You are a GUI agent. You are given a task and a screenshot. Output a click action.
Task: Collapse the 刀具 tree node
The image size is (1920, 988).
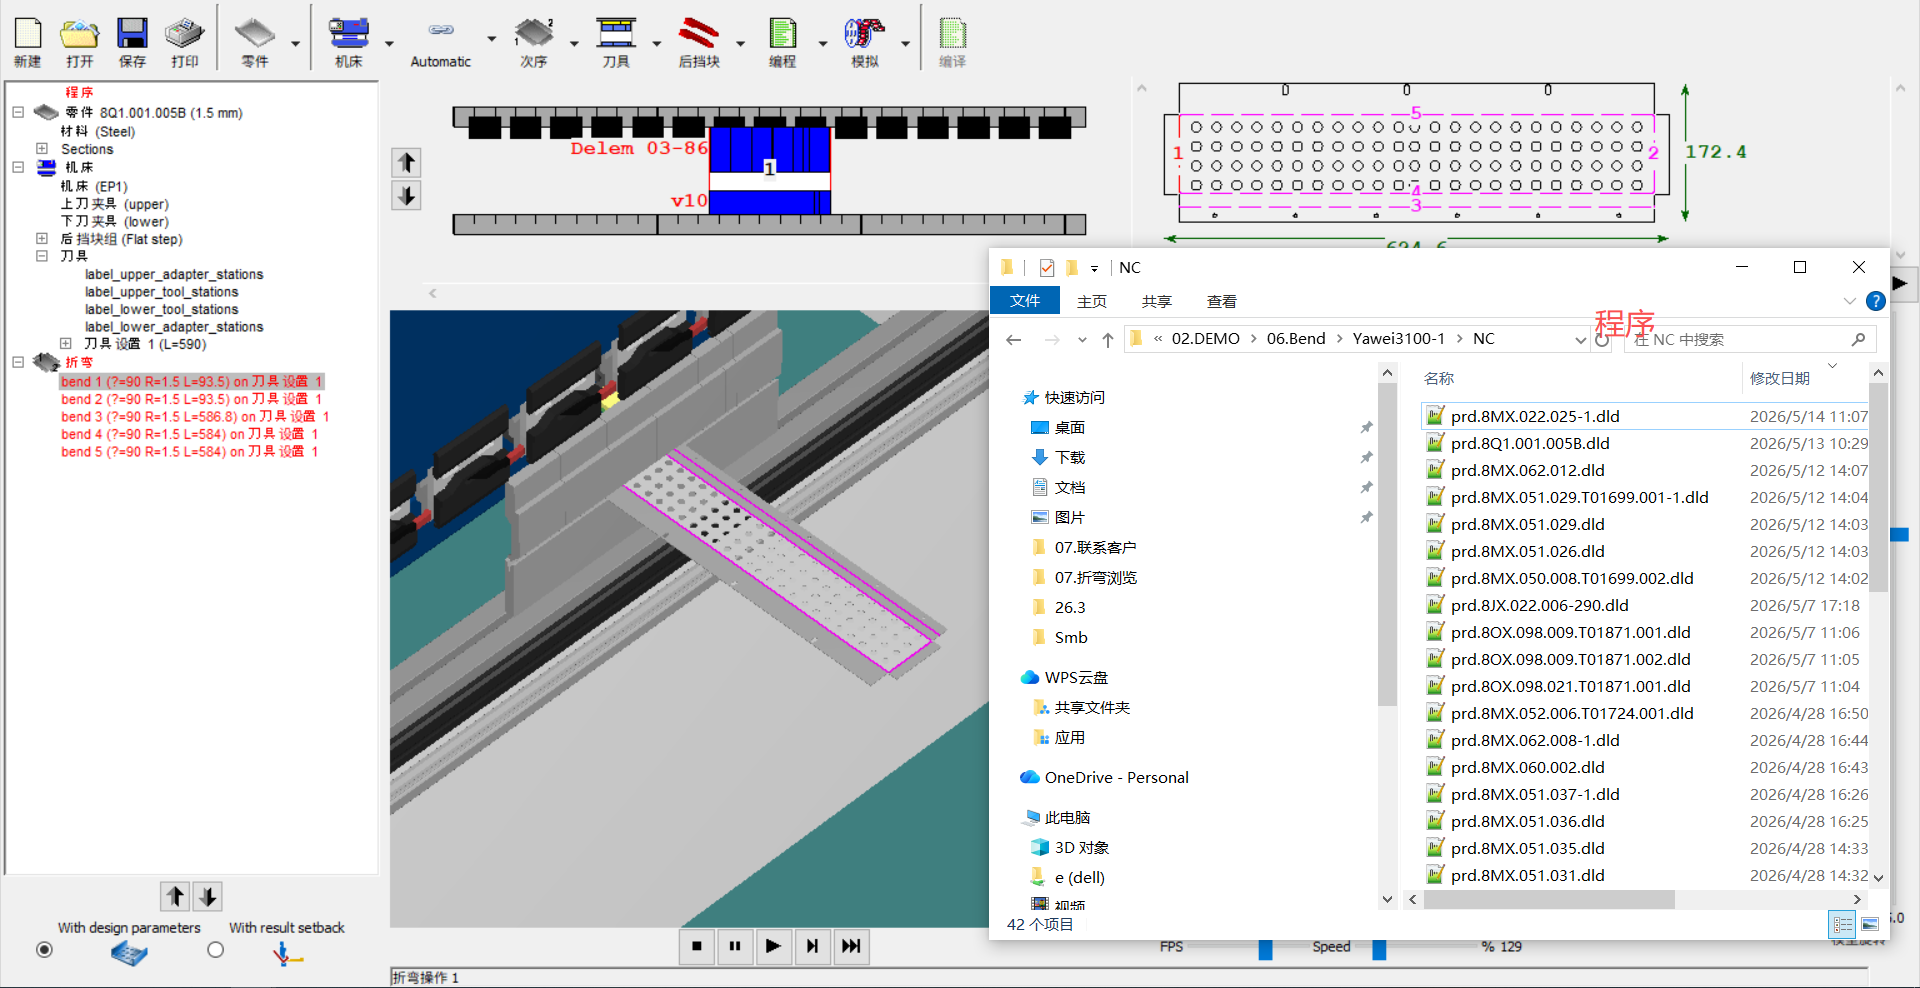[42, 256]
